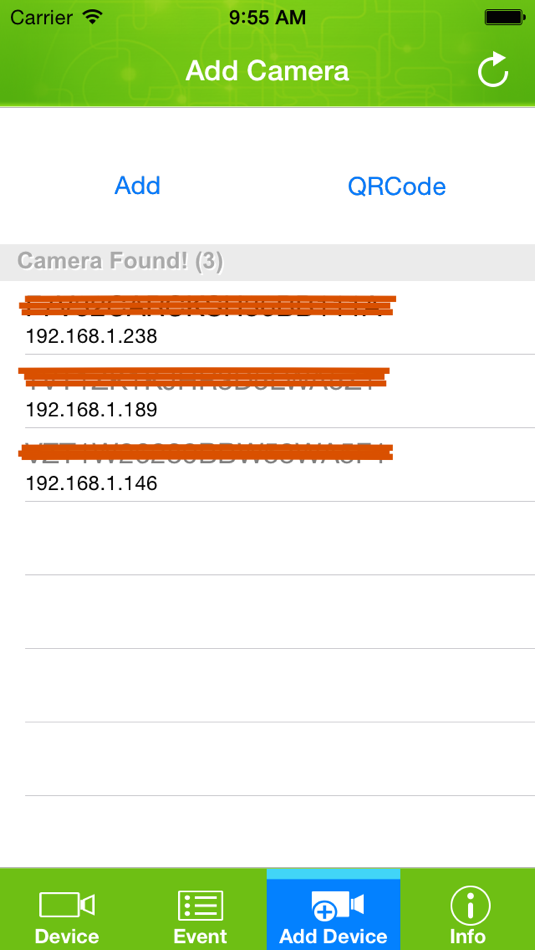Image resolution: width=535 pixels, height=950 pixels.
Task: Switch to the Event tab label
Action: 200,936
